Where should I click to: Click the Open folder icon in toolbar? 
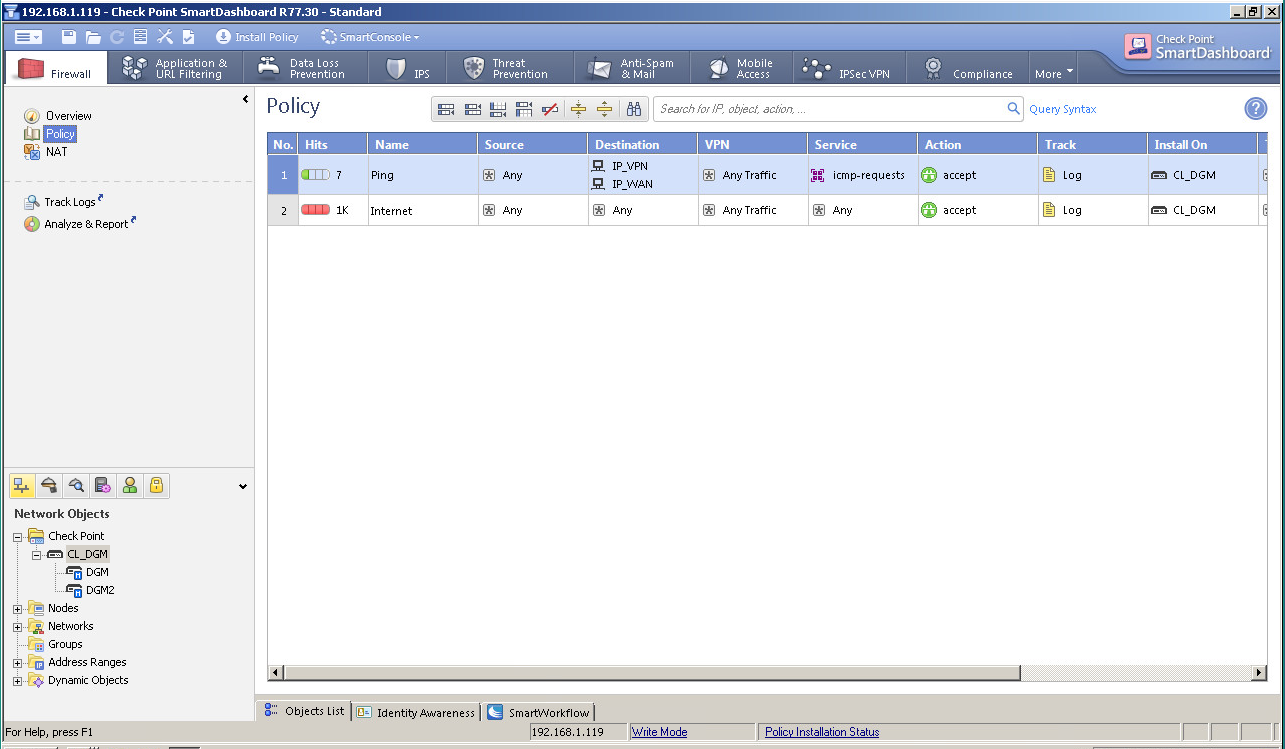pyautogui.click(x=93, y=37)
